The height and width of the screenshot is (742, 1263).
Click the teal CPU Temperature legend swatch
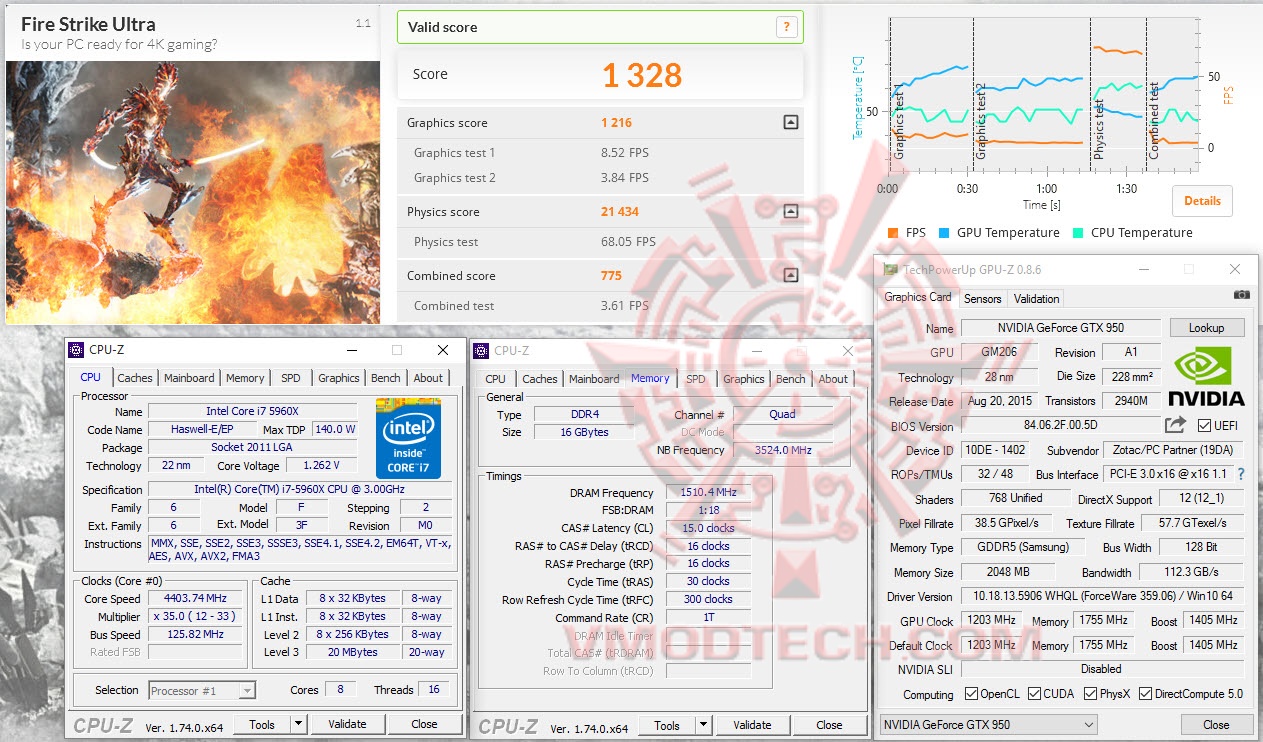[x=1078, y=233]
